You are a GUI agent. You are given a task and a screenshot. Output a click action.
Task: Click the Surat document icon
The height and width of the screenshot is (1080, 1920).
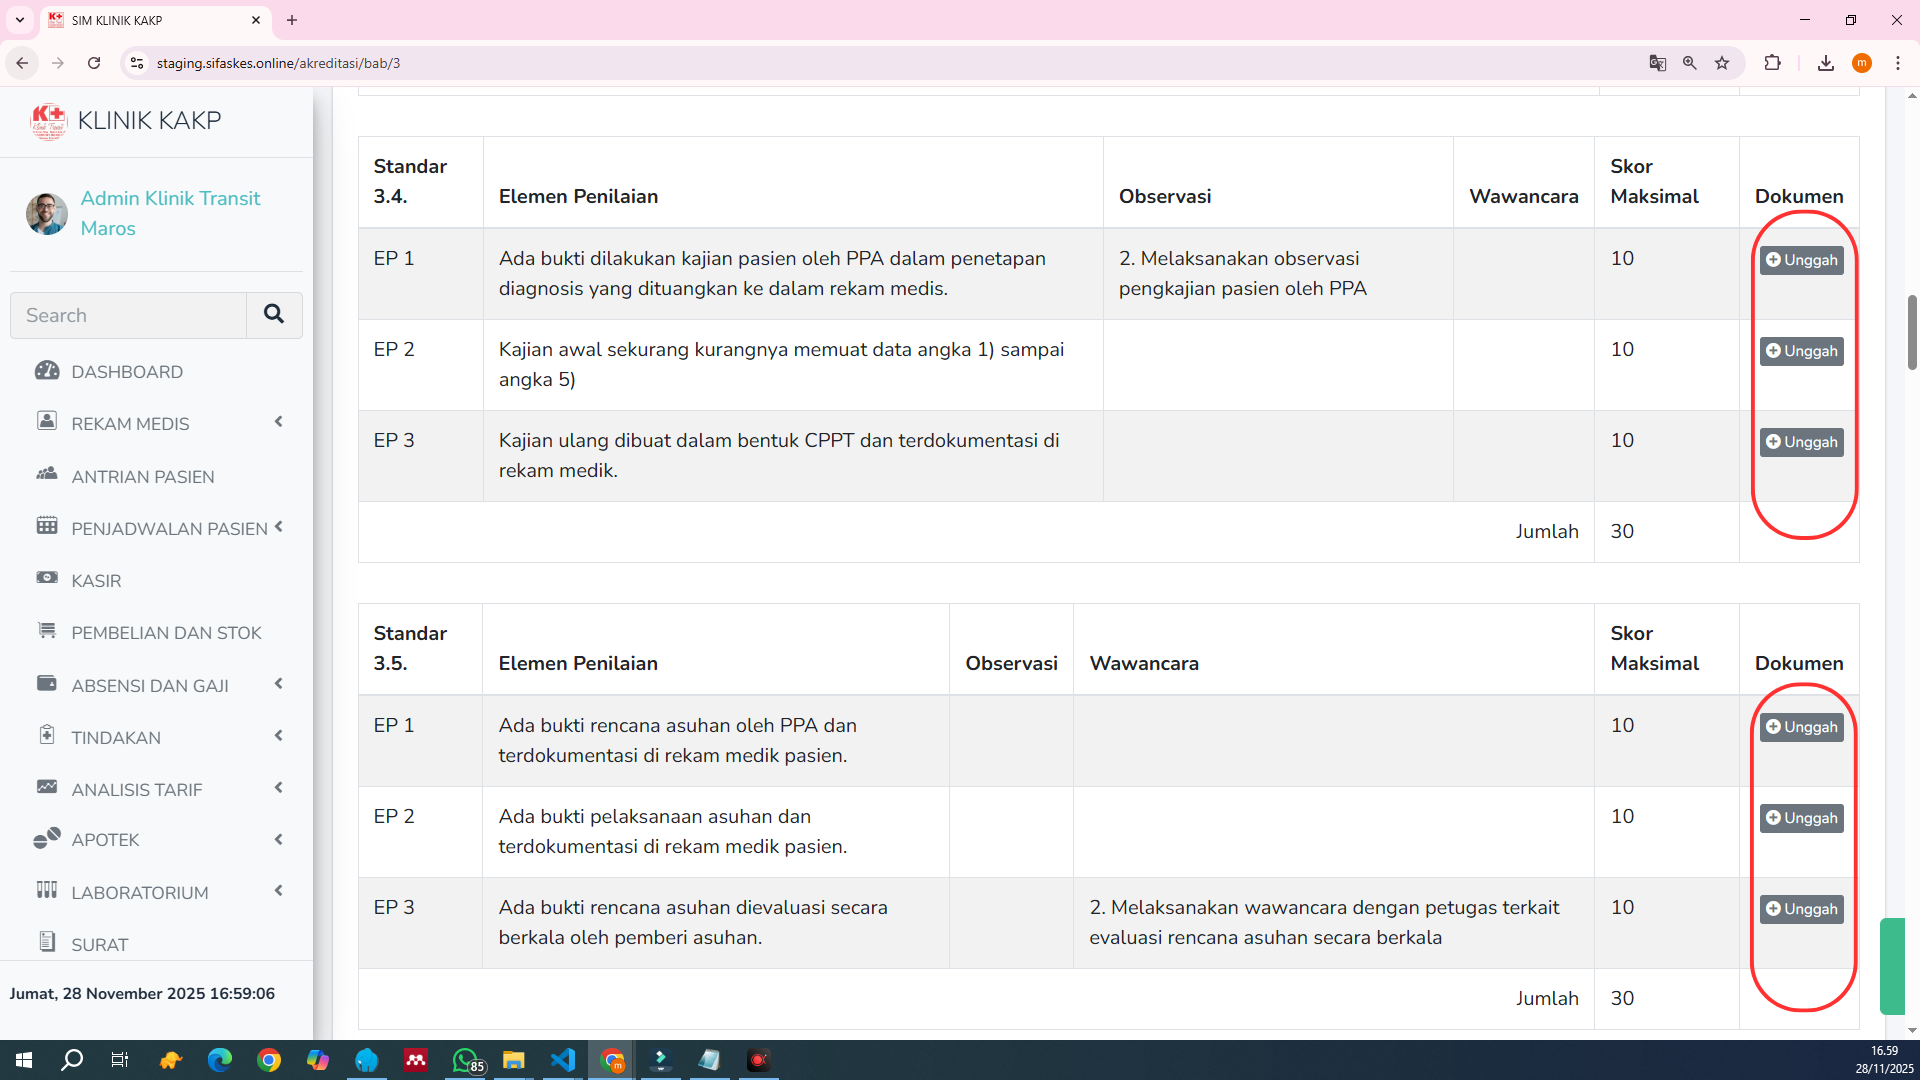[47, 942]
